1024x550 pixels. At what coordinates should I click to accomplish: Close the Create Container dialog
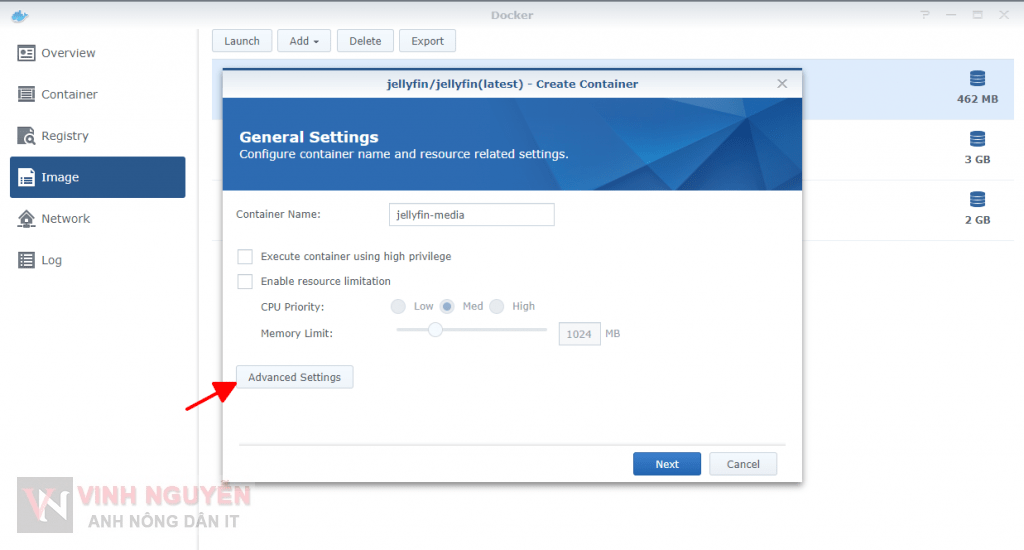782,84
